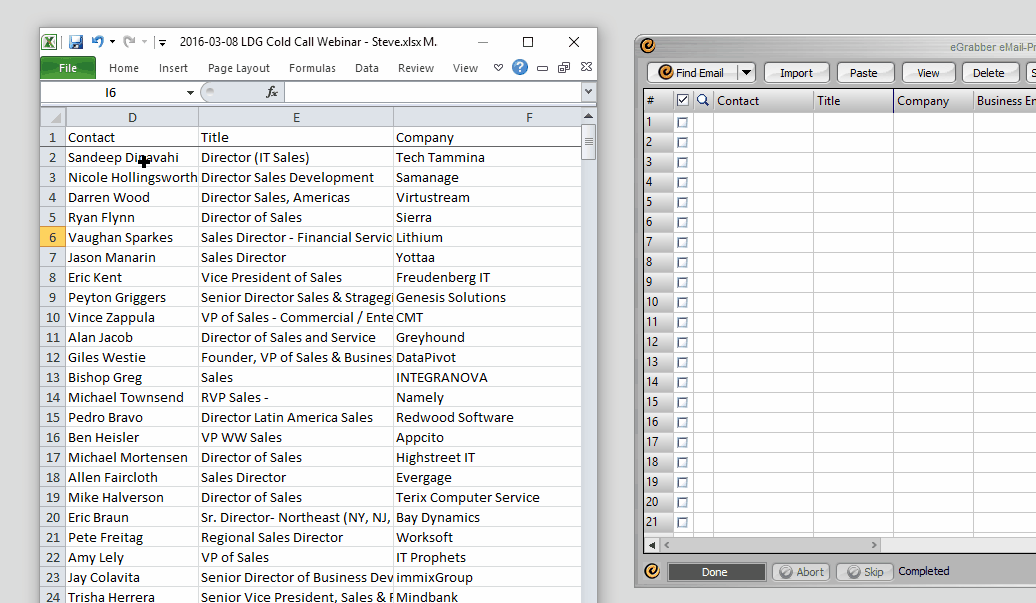1036x603 pixels.
Task: Open Excel Help question mark icon
Action: click(x=520, y=68)
